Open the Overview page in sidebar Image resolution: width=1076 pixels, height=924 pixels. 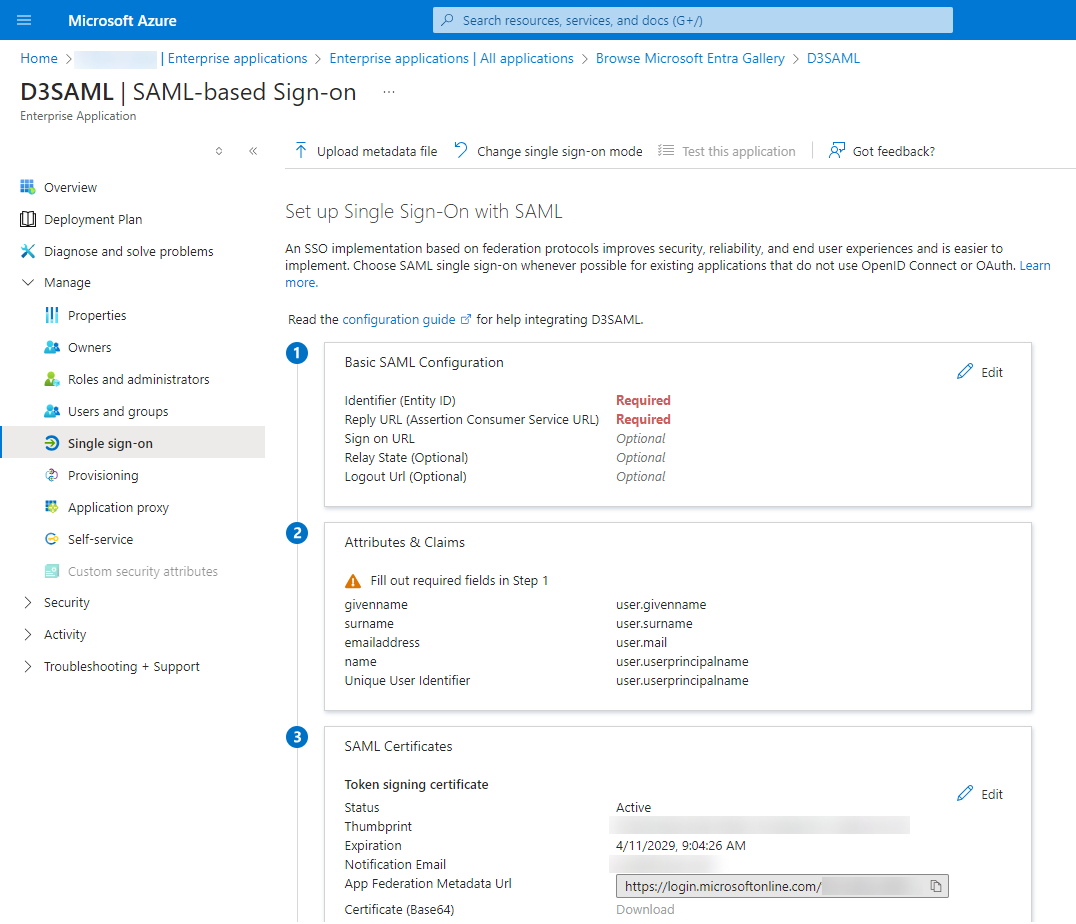tap(70, 187)
